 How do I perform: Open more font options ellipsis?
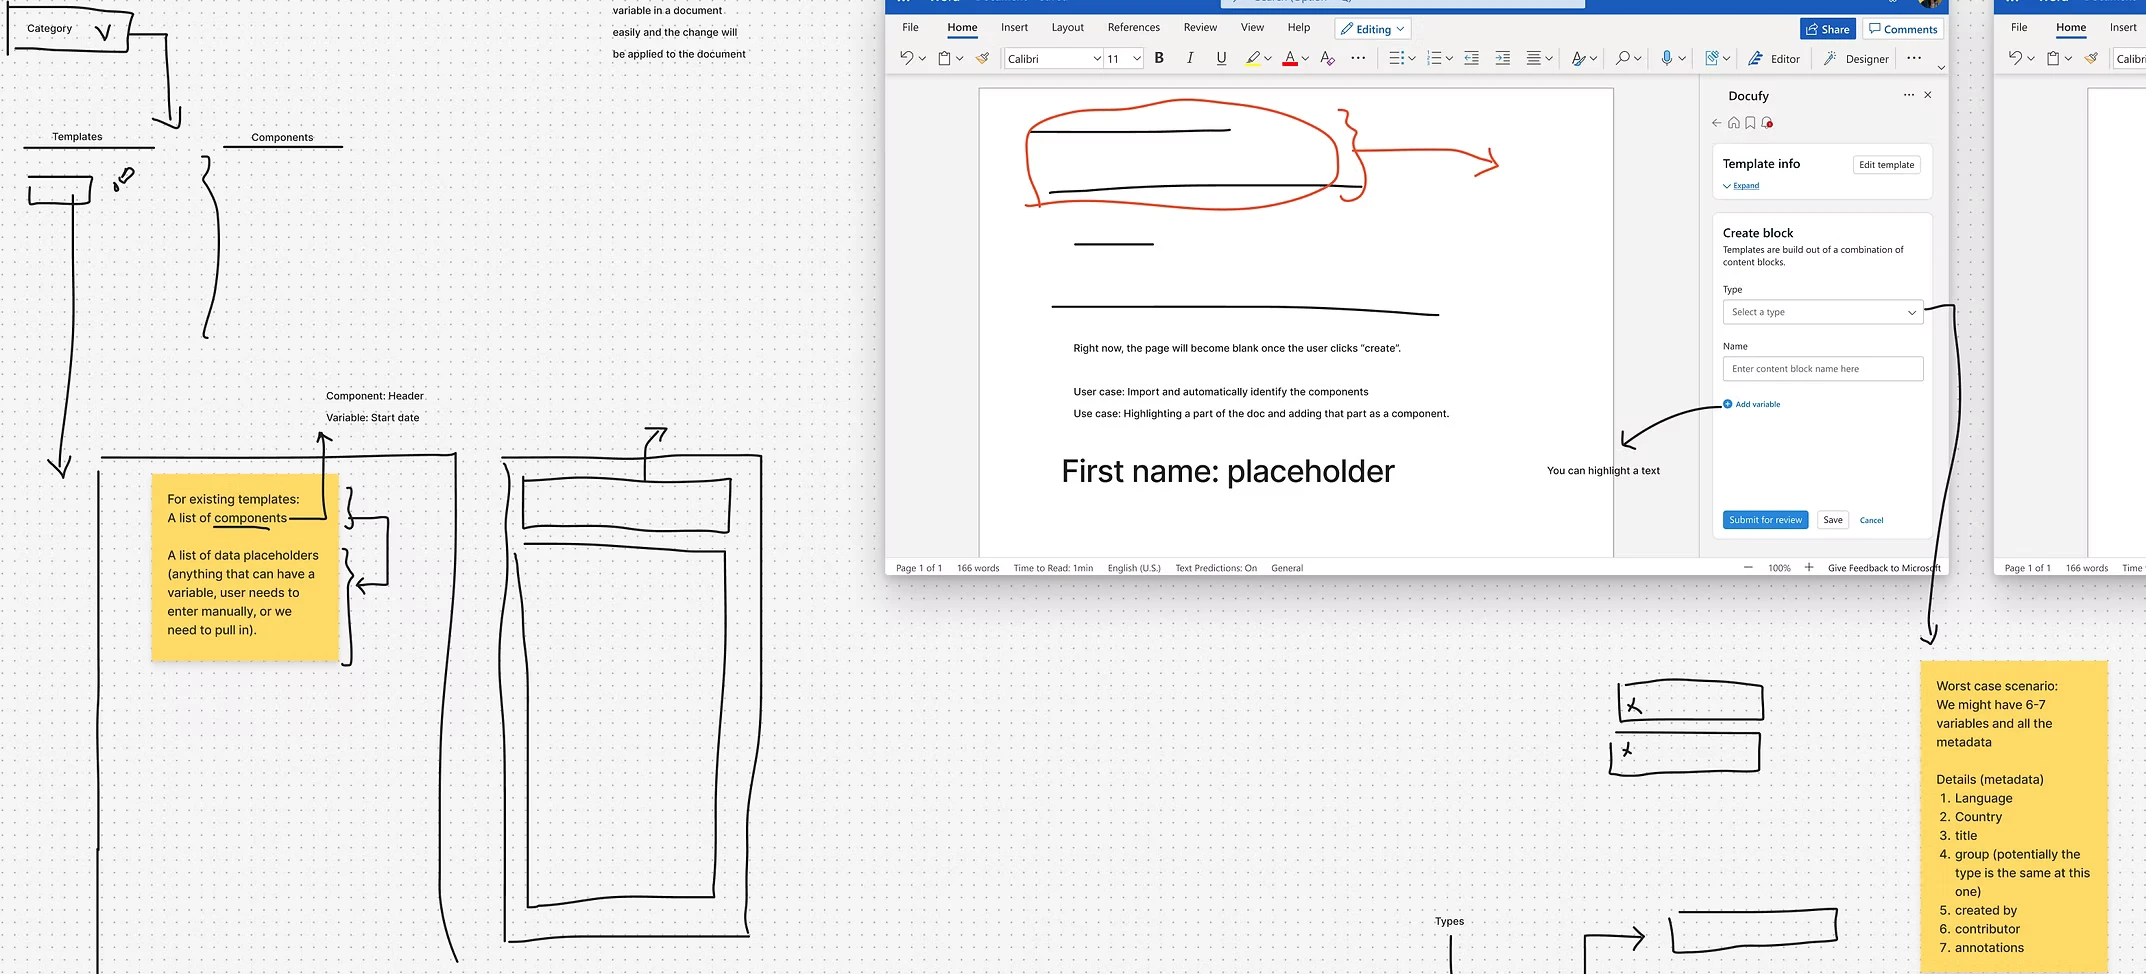pyautogui.click(x=1358, y=58)
